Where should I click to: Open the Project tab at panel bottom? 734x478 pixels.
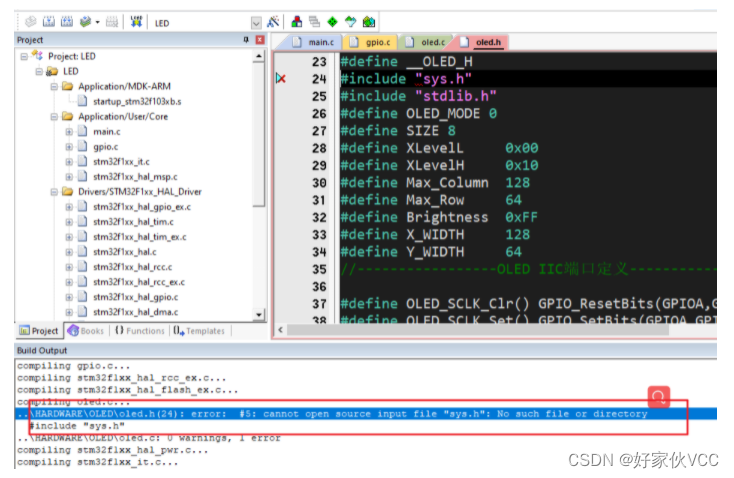39,331
